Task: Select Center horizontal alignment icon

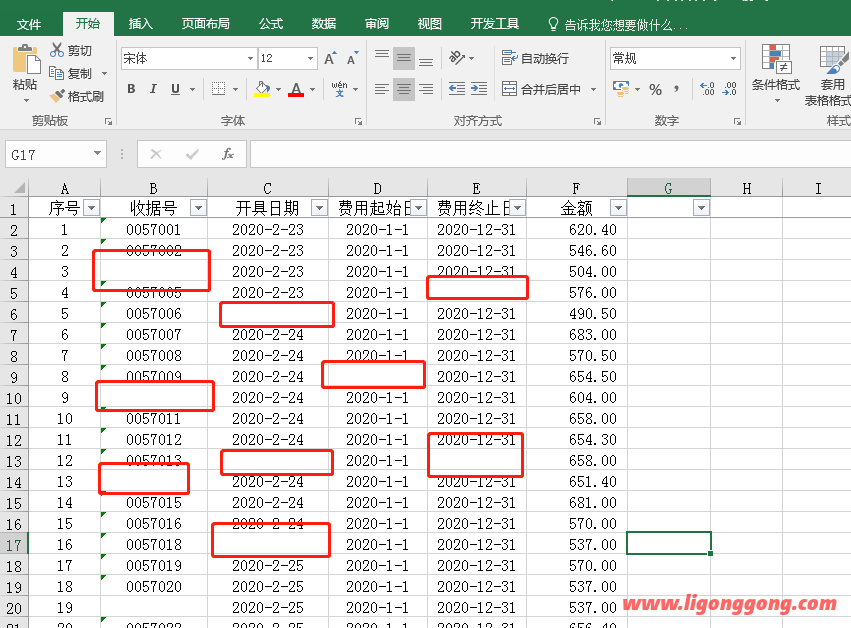Action: click(404, 89)
